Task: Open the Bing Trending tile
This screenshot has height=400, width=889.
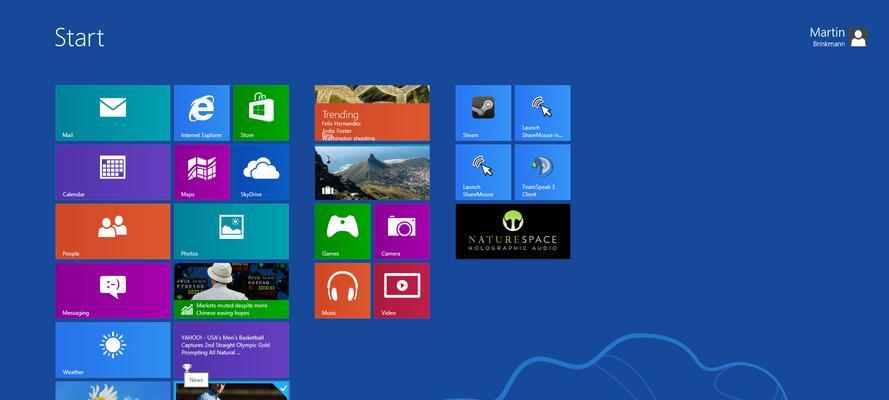Action: pos(372,113)
